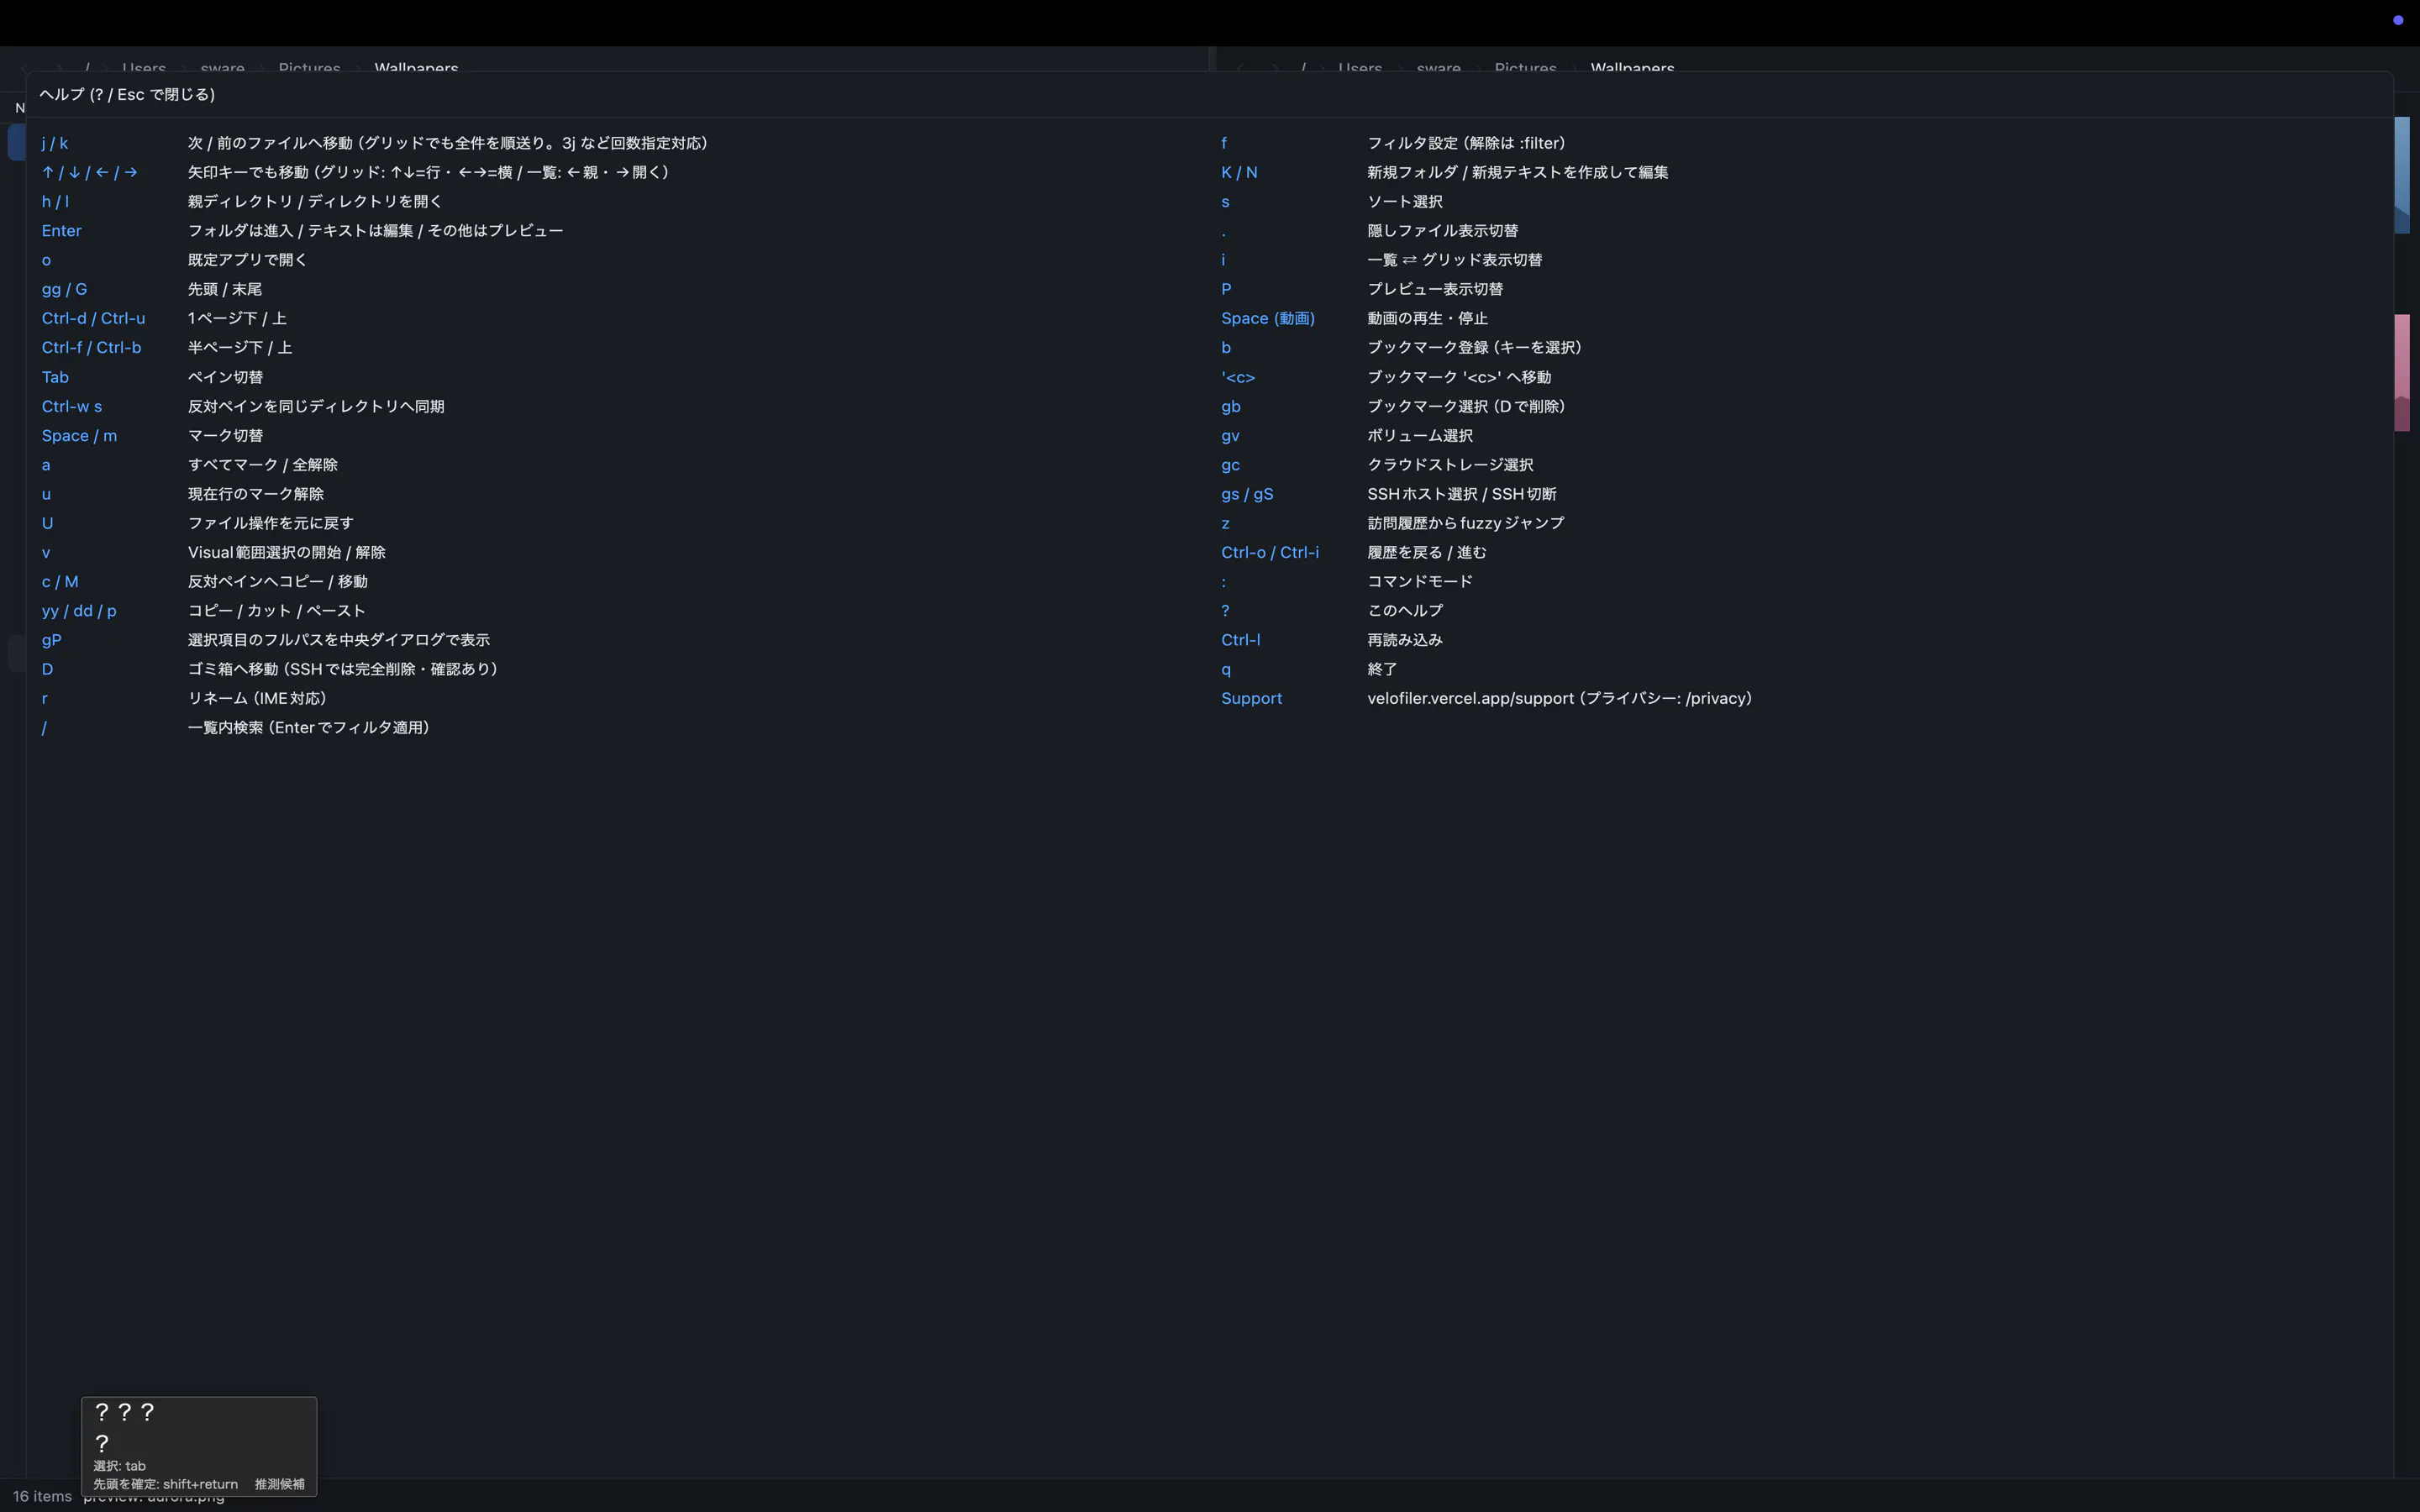Click the description '反対ペインへコピー / 移動'
This screenshot has height=1512, width=2420.
[277, 581]
